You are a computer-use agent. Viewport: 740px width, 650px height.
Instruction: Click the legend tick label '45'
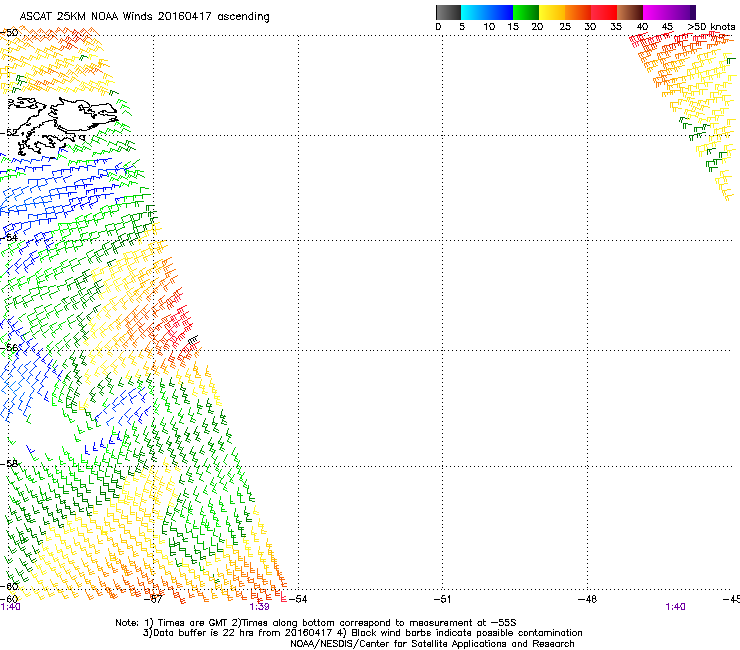point(667,27)
